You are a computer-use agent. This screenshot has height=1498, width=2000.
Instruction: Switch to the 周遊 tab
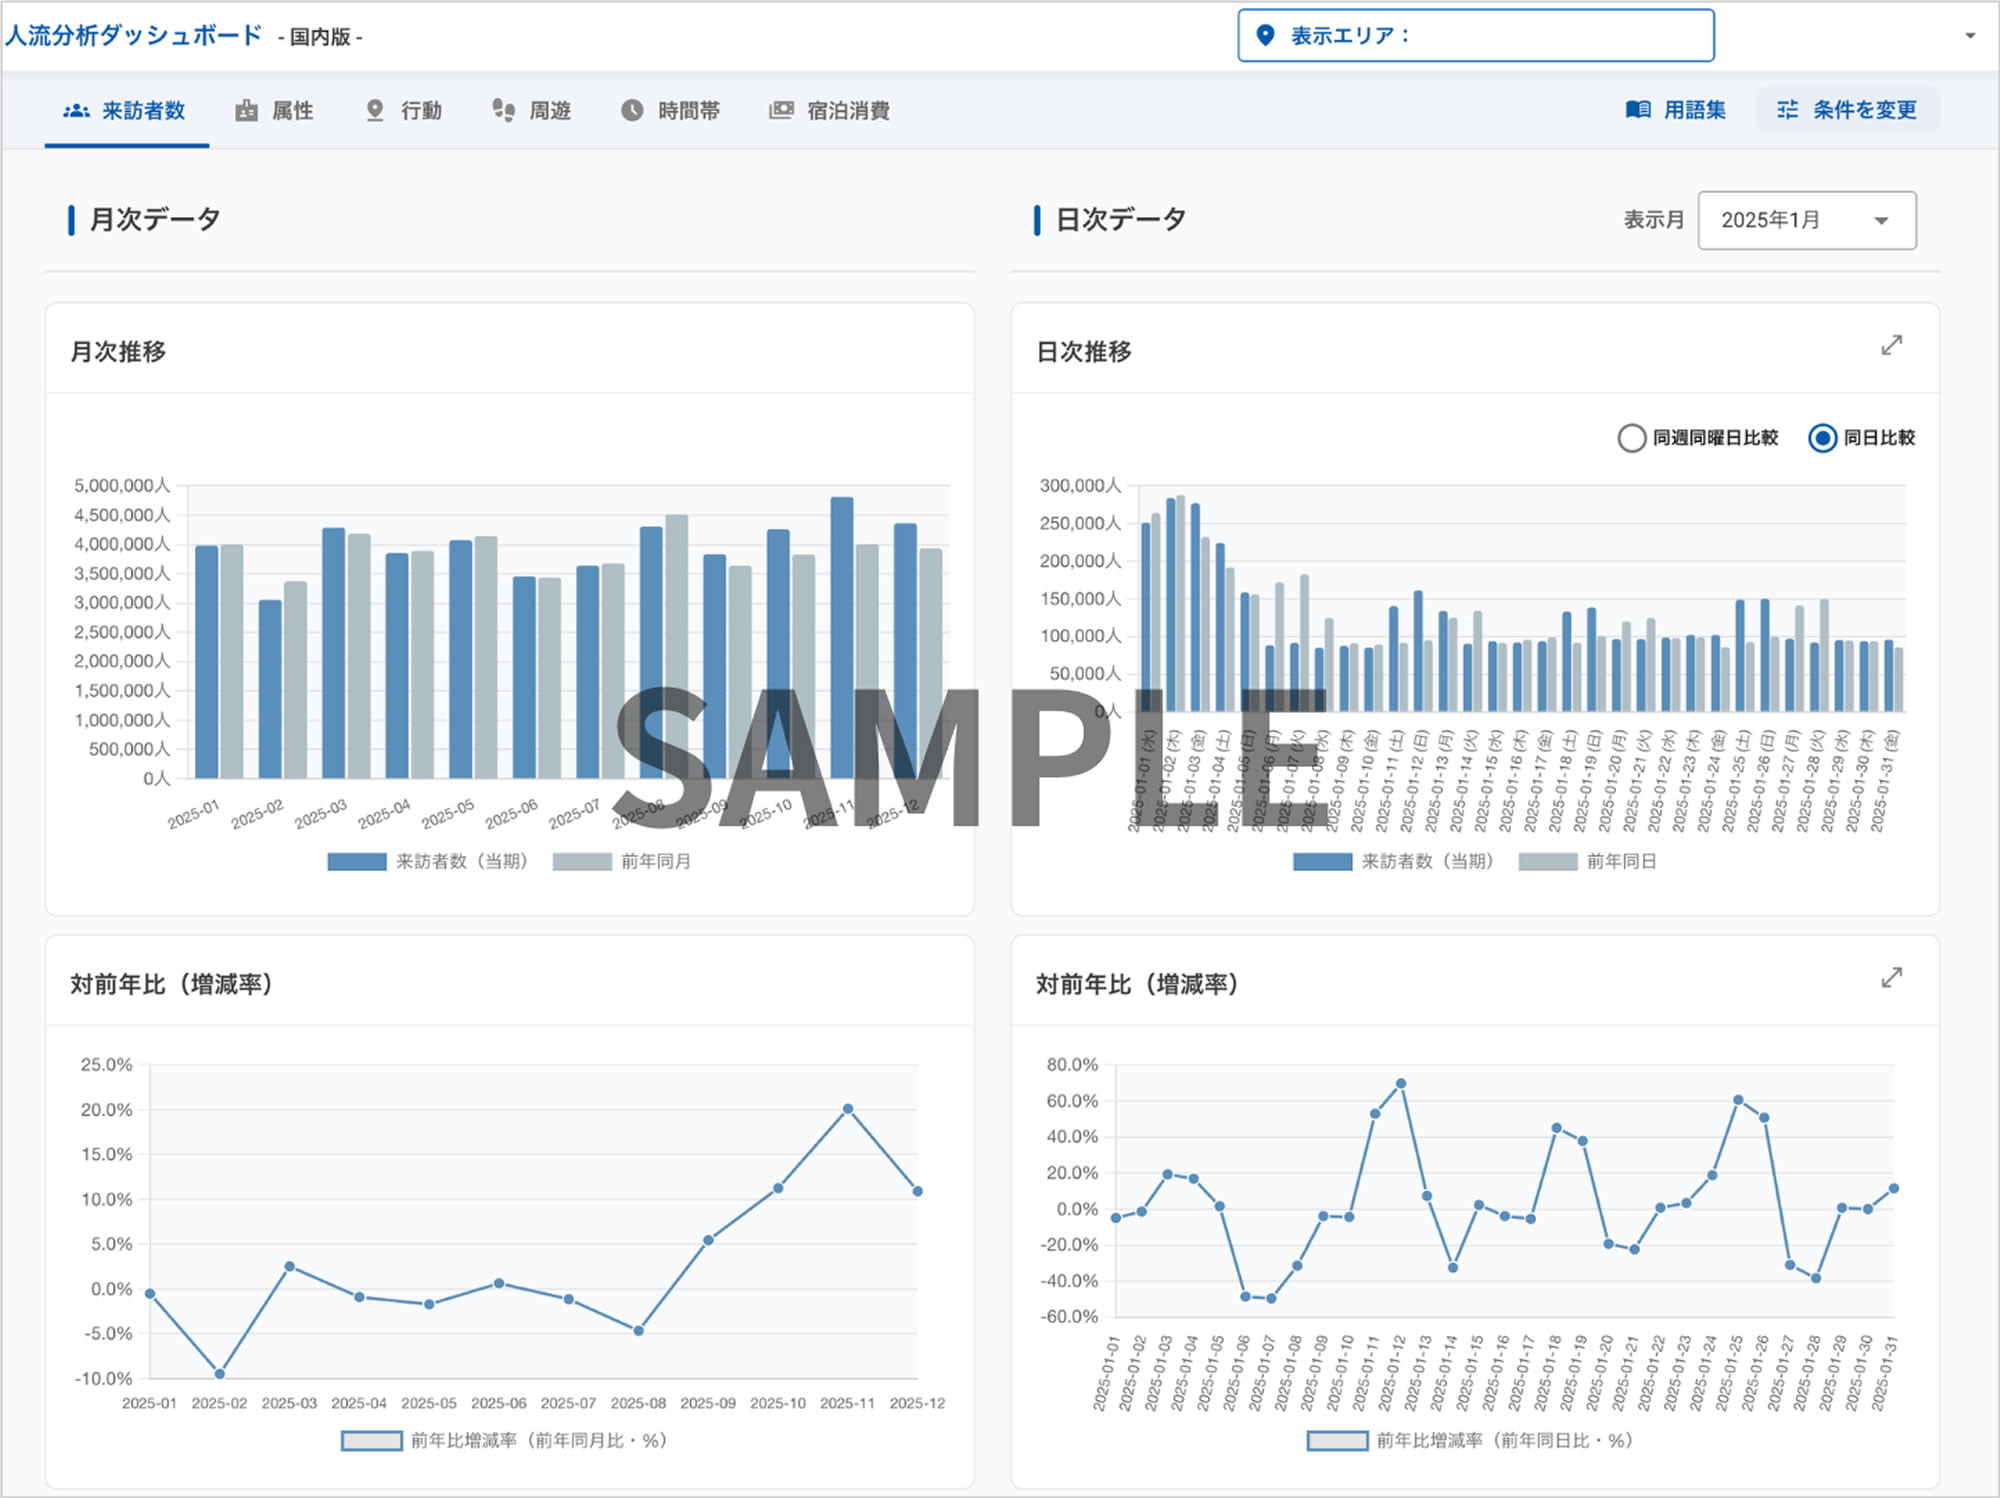[532, 111]
